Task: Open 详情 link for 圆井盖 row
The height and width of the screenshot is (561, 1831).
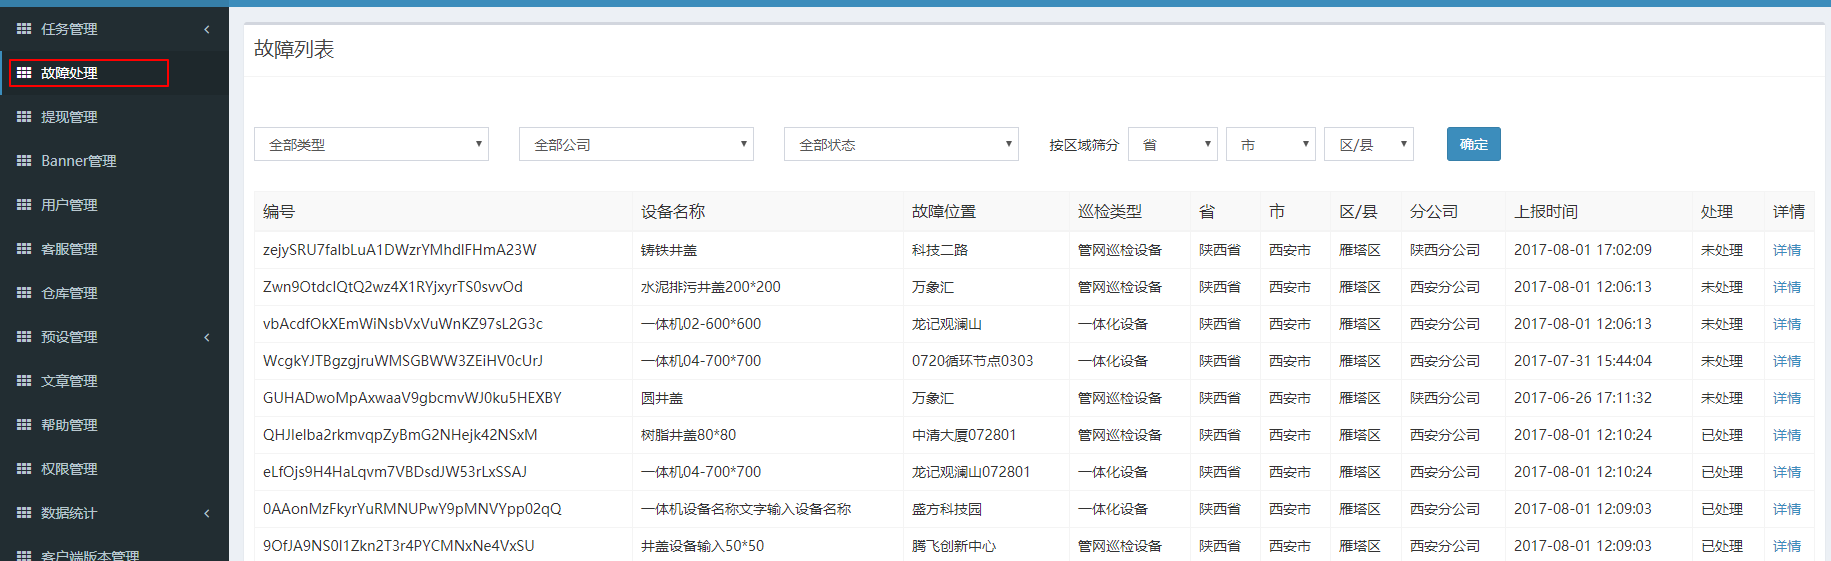Action: [x=1787, y=398]
